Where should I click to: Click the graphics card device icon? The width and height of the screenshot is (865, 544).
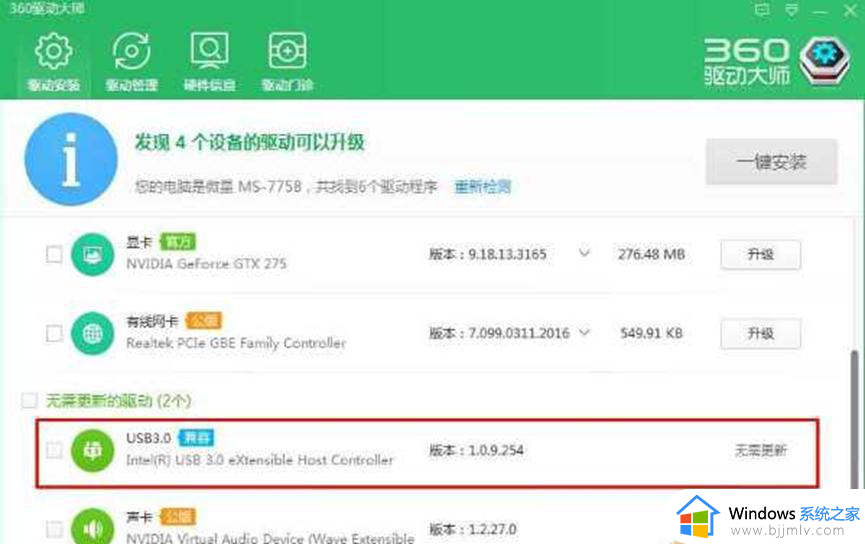pyautogui.click(x=92, y=254)
